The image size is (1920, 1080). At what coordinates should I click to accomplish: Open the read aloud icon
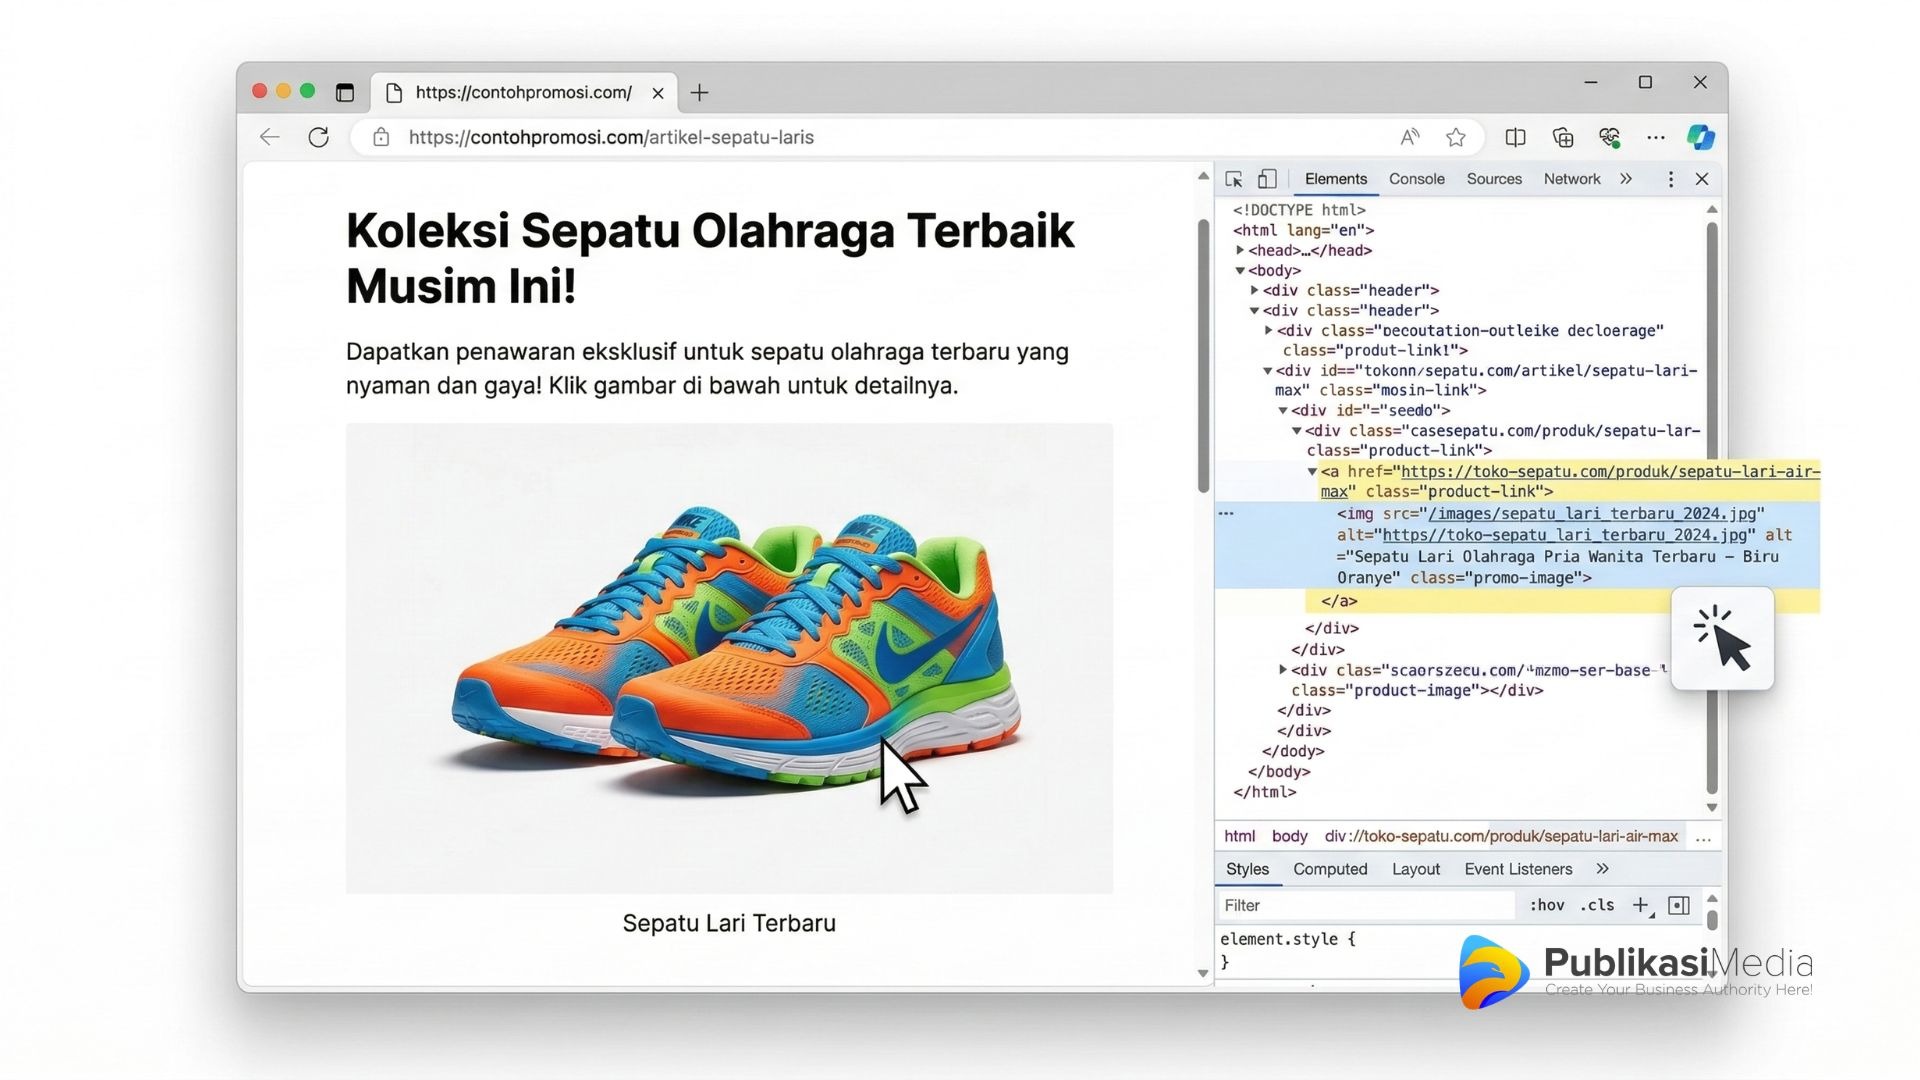tap(1410, 137)
